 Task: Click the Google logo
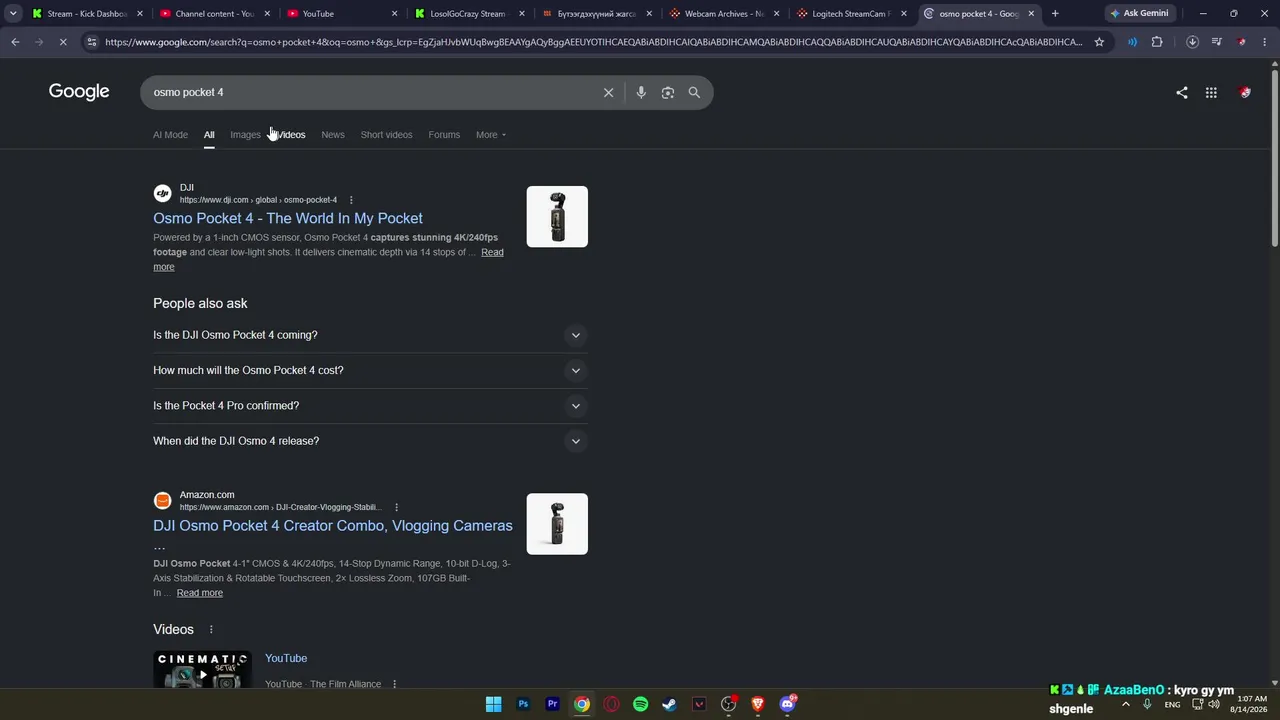point(79,92)
